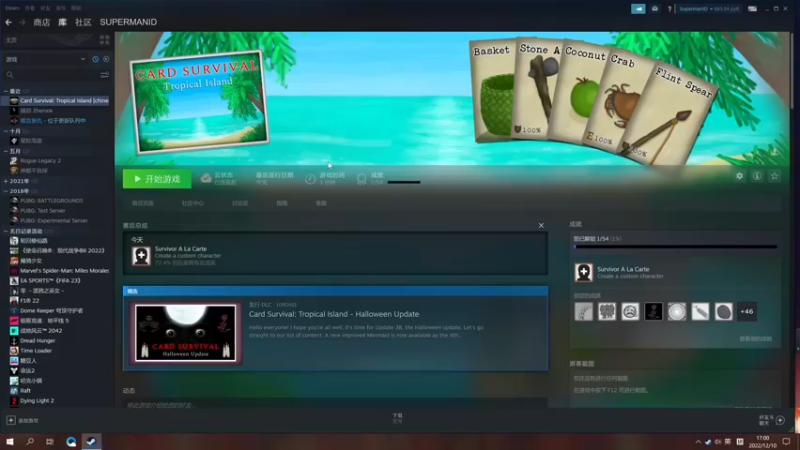
Task: Open Survivor A La Carte in achievements panel
Action: [x=623, y=269]
